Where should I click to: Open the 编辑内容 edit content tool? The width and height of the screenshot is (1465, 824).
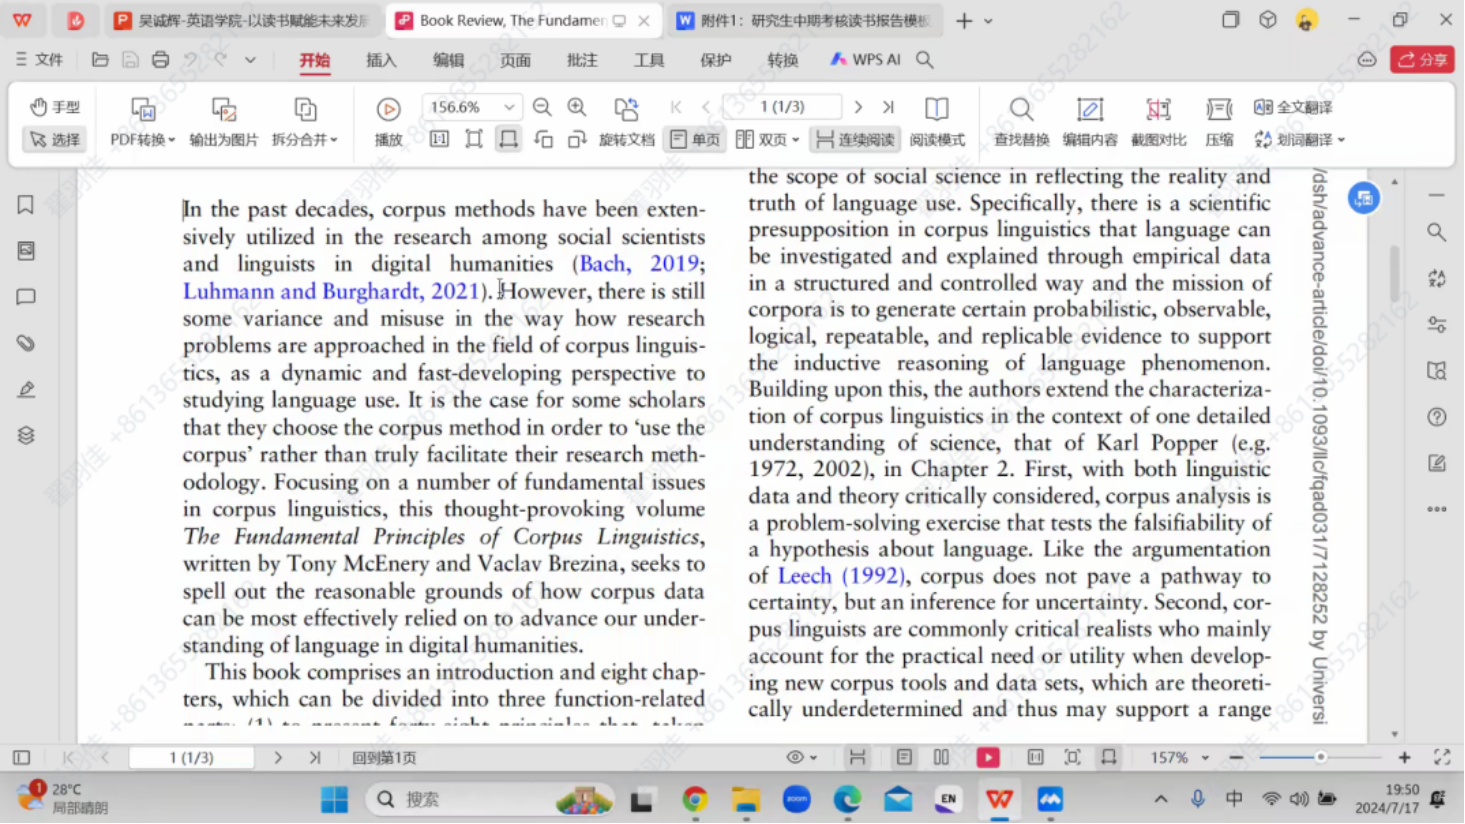(1089, 110)
